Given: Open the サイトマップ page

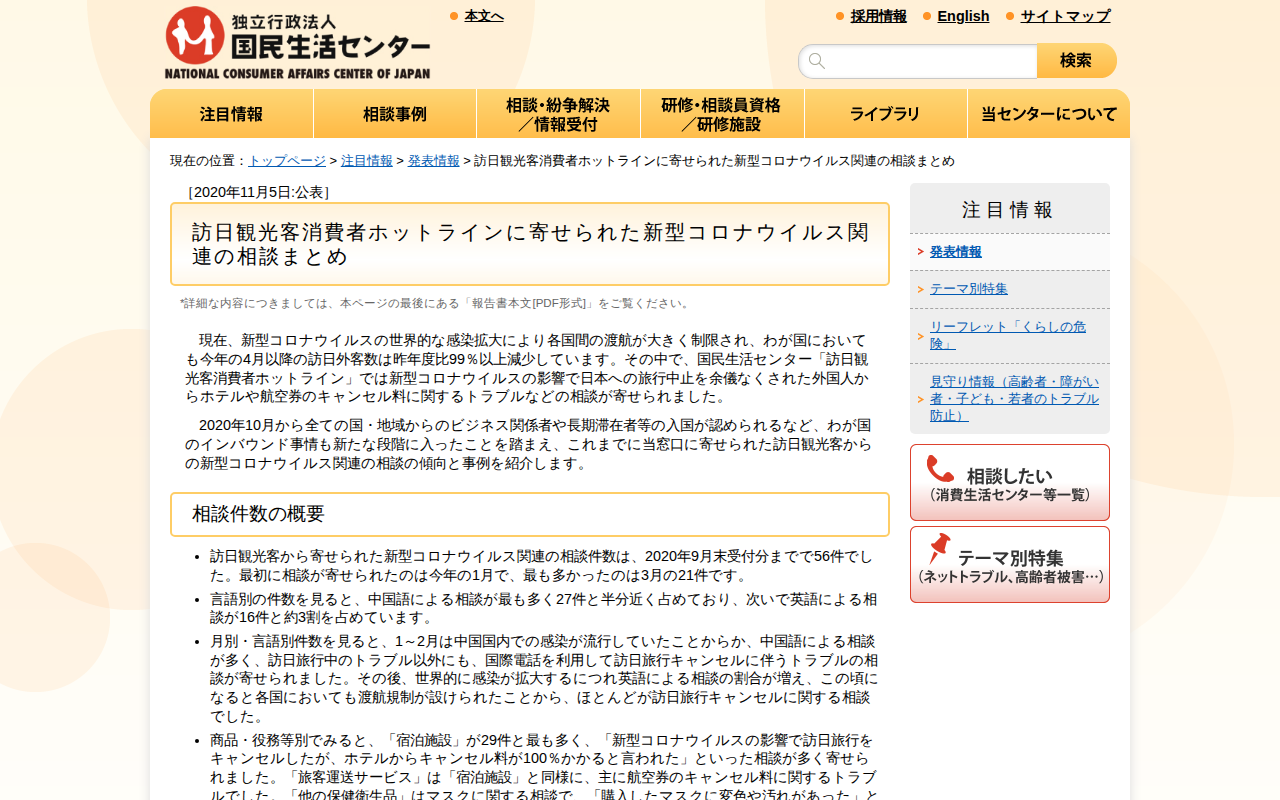Looking at the screenshot, I should click(x=1064, y=16).
